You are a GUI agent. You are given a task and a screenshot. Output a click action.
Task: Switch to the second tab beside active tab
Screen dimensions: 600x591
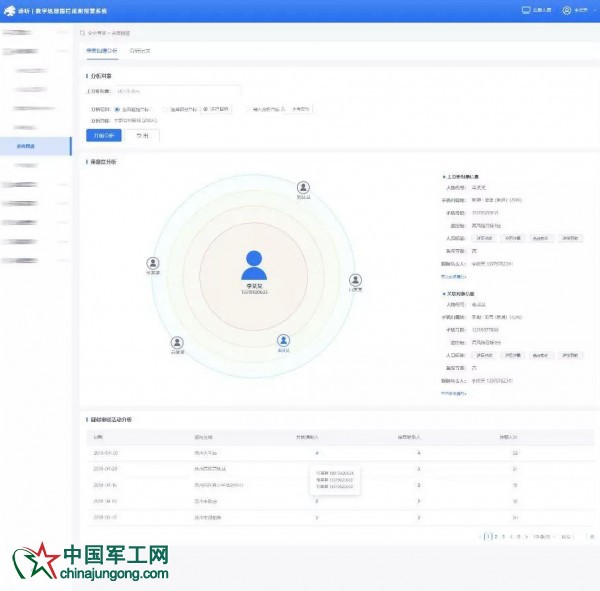click(x=140, y=50)
